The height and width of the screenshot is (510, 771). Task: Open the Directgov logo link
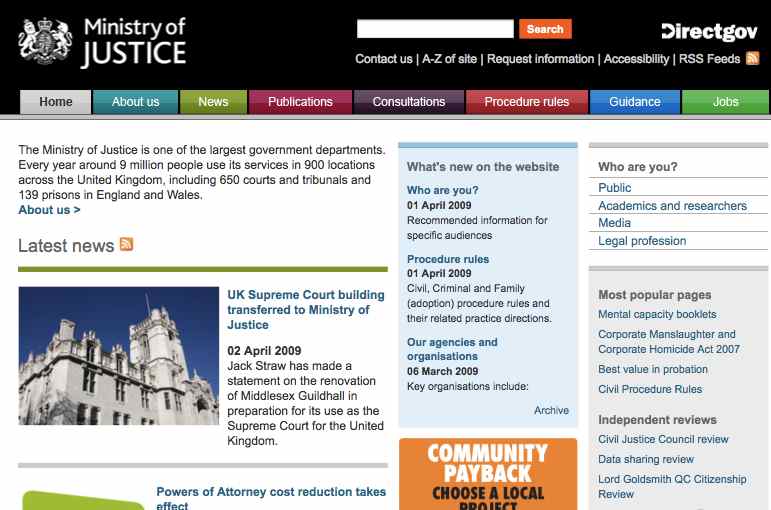709,32
